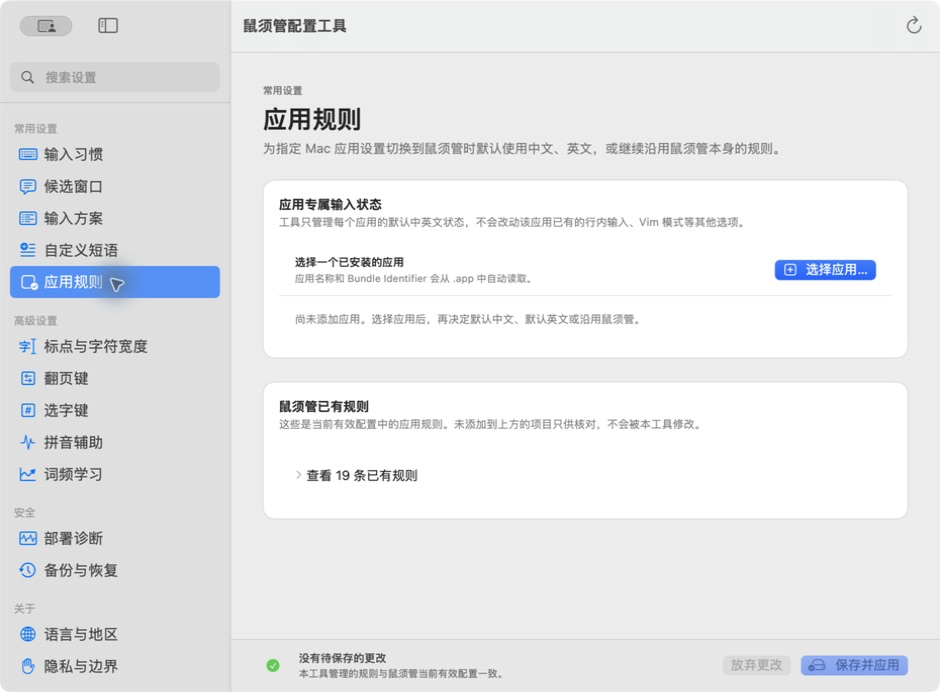This screenshot has height=692, width=940.
Task: Click the refresh arrow icon in the title bar
Action: coord(913,25)
